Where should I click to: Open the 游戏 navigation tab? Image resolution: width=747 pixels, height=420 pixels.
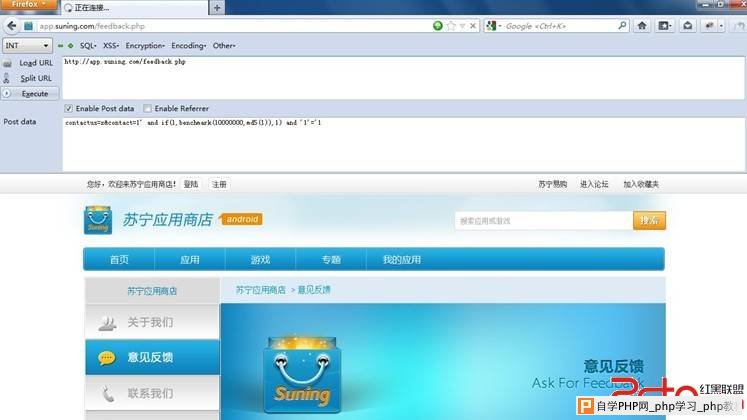(260, 260)
